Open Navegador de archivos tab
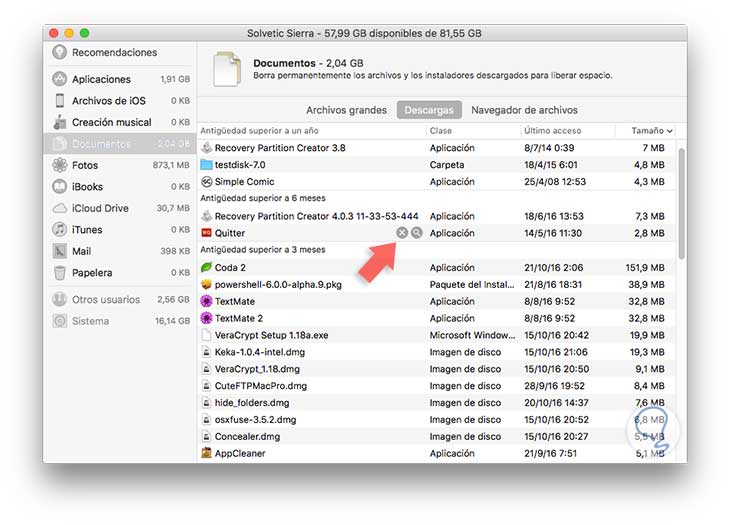Image resolution: width=730 pixels, height=525 pixels. click(524, 110)
